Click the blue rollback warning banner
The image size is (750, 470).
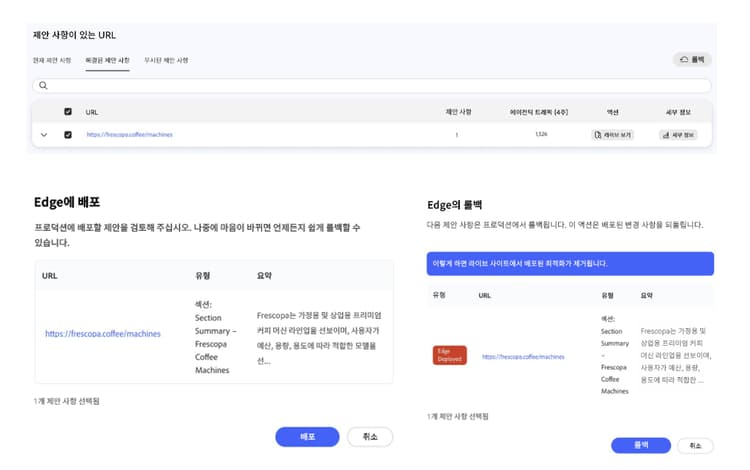(570, 263)
